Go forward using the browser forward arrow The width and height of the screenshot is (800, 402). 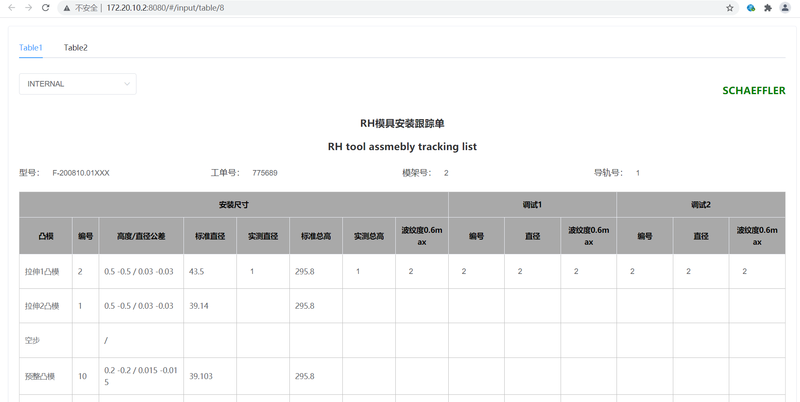click(x=29, y=8)
